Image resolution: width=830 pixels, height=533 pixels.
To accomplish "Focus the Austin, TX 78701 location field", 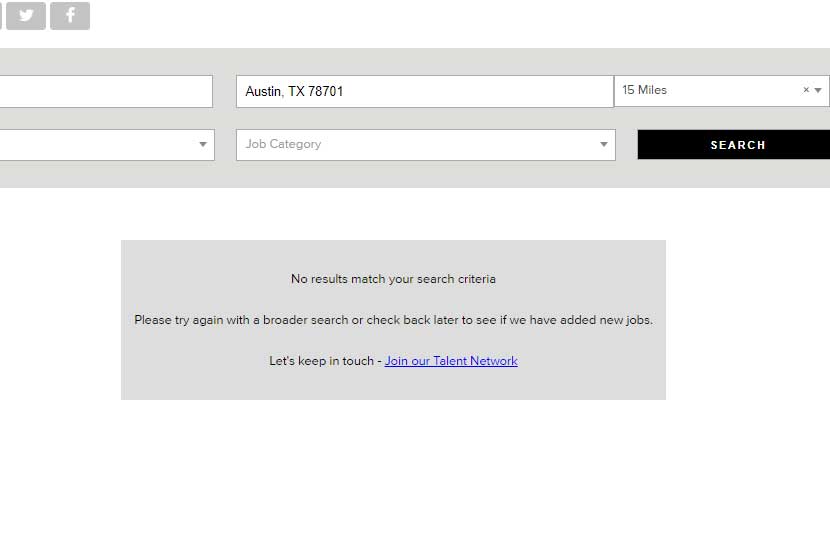I will 425,92.
